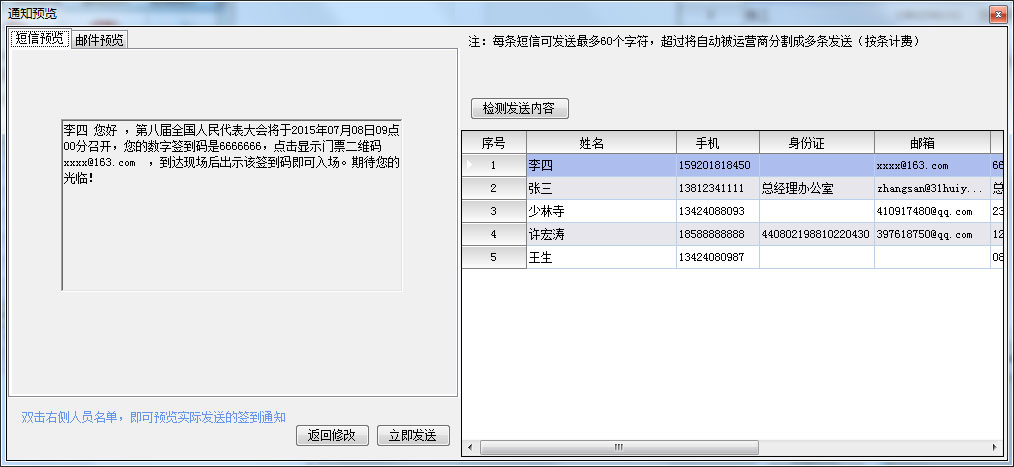1014x467 pixels.
Task: Click phone number 13424088093
Action: coord(718,211)
